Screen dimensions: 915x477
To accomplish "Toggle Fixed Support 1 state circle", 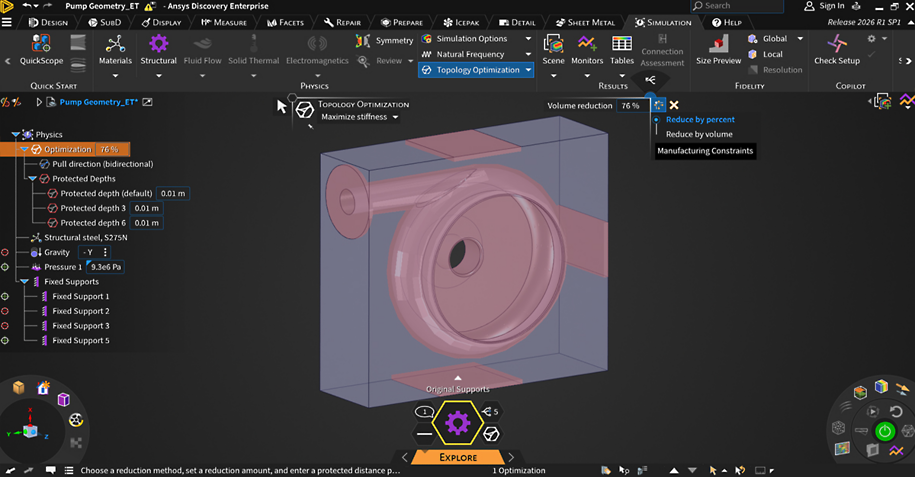I will coord(5,297).
